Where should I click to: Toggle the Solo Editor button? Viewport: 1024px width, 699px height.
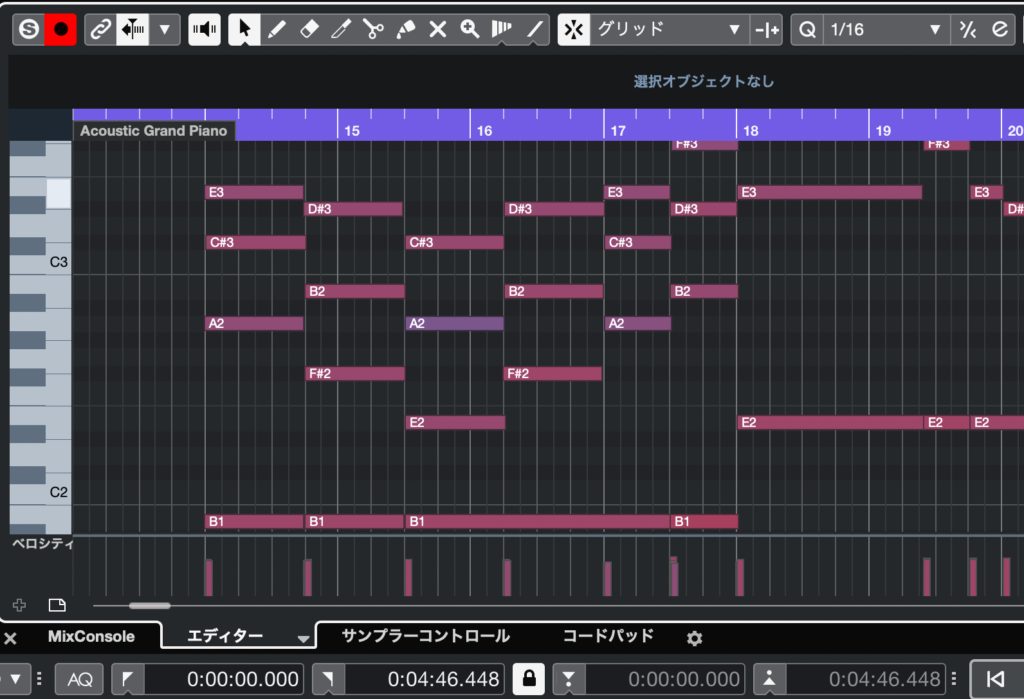click(29, 29)
